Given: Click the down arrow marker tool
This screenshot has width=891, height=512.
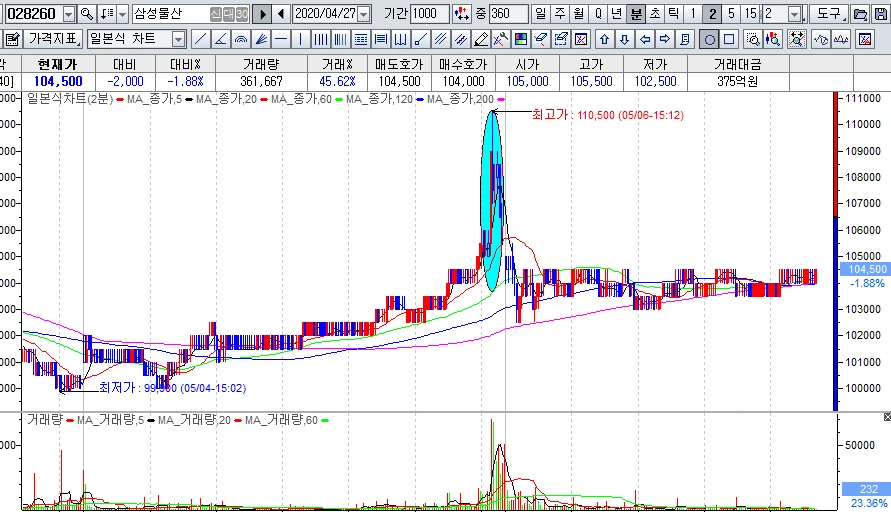Looking at the screenshot, I should pos(624,39).
